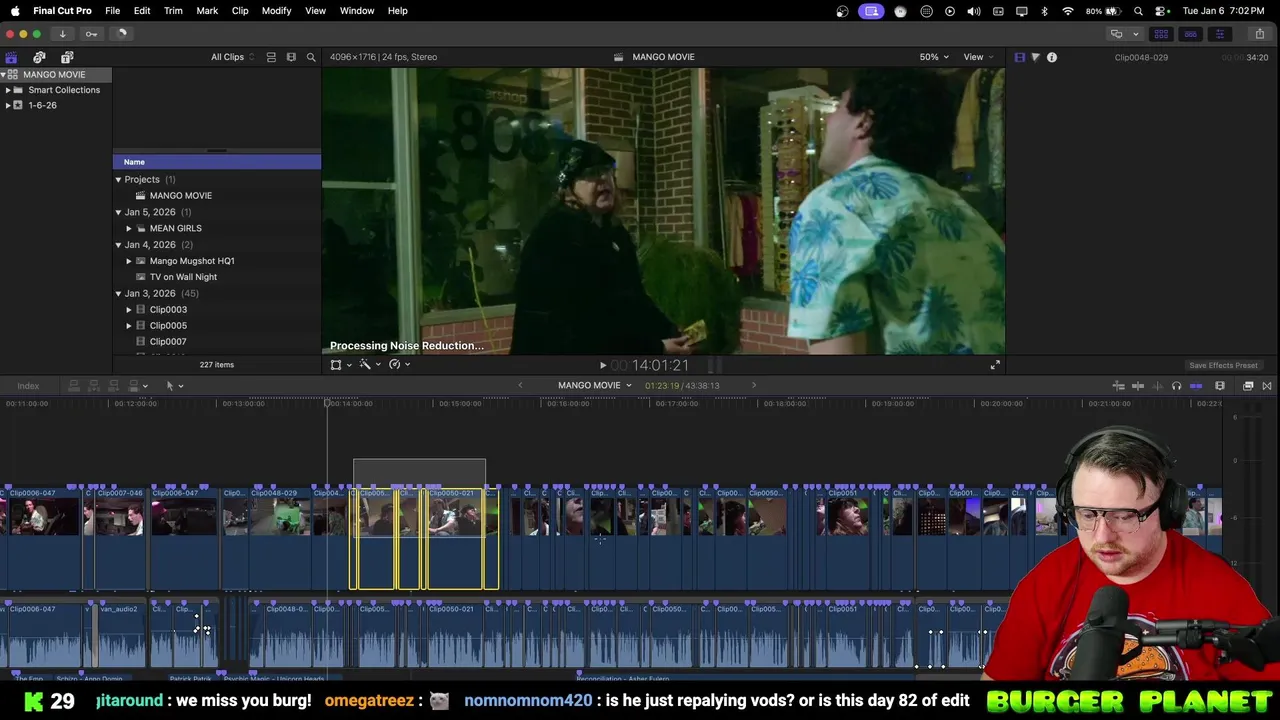Show or hide the Timeline pane
The height and width of the screenshot is (720, 1280).
coord(1190,34)
